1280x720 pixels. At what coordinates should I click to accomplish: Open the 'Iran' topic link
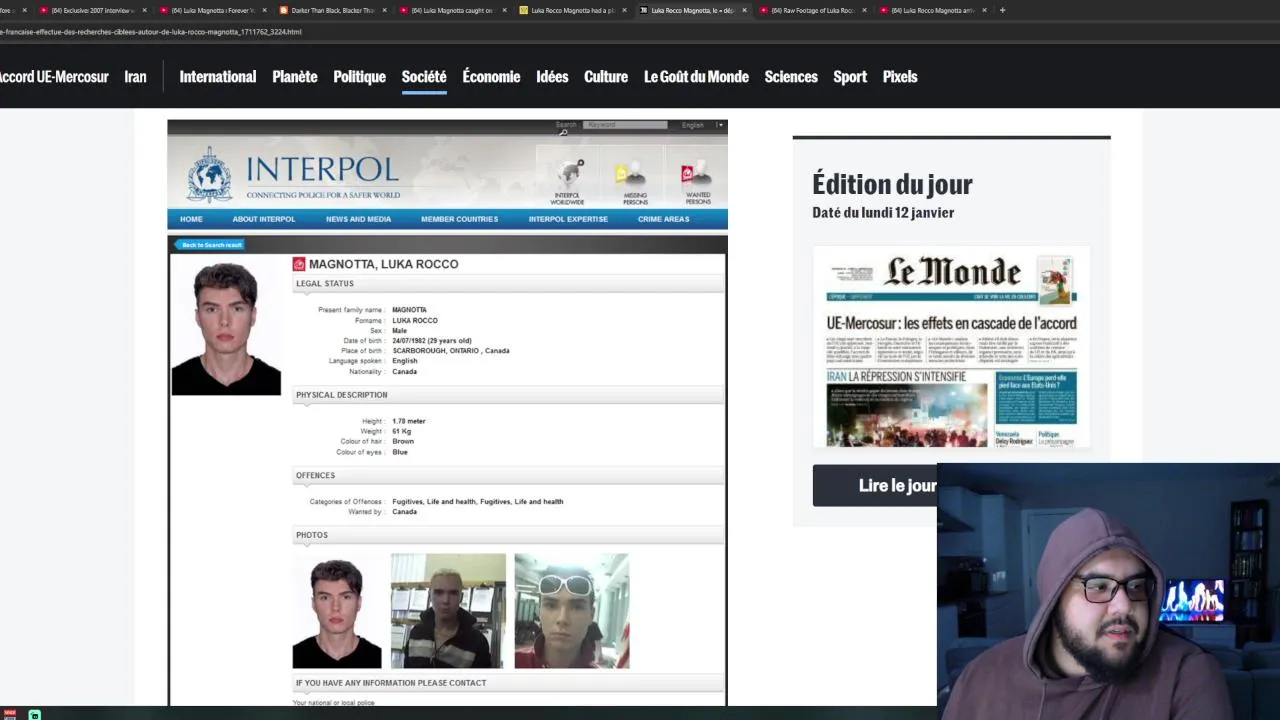point(135,77)
